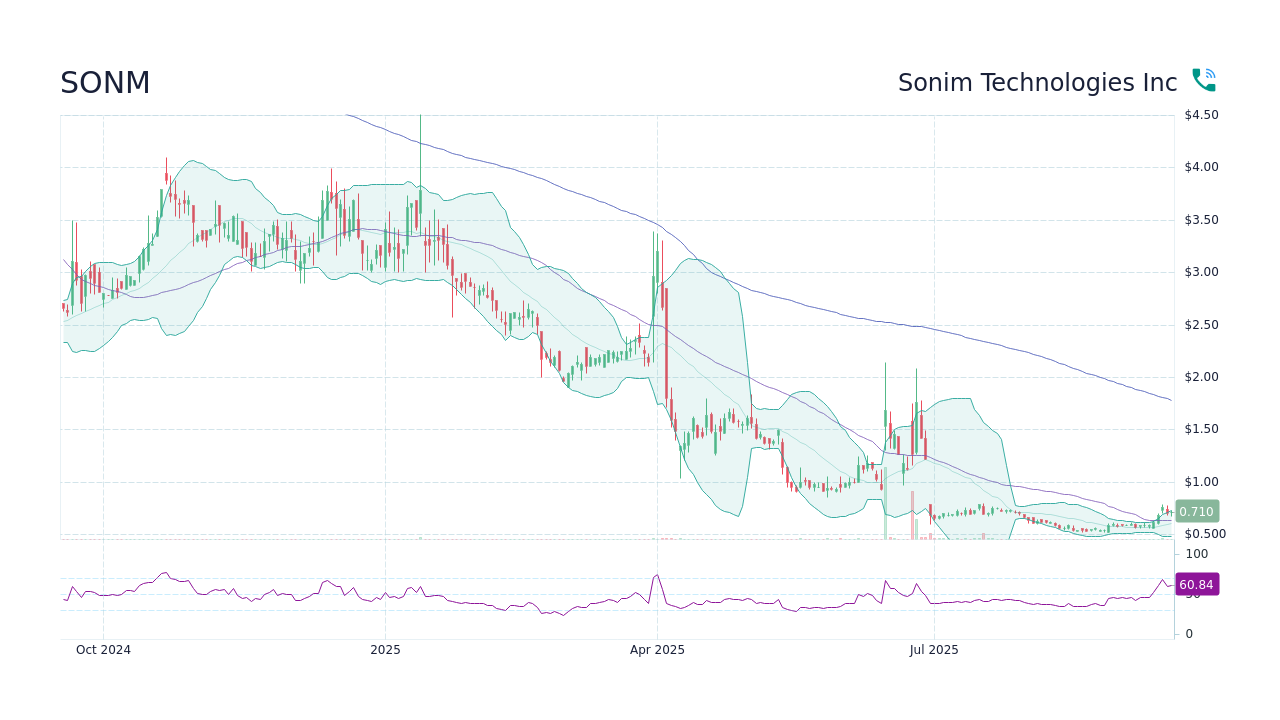Open the Apr 2025 date axis label

[x=657, y=650]
